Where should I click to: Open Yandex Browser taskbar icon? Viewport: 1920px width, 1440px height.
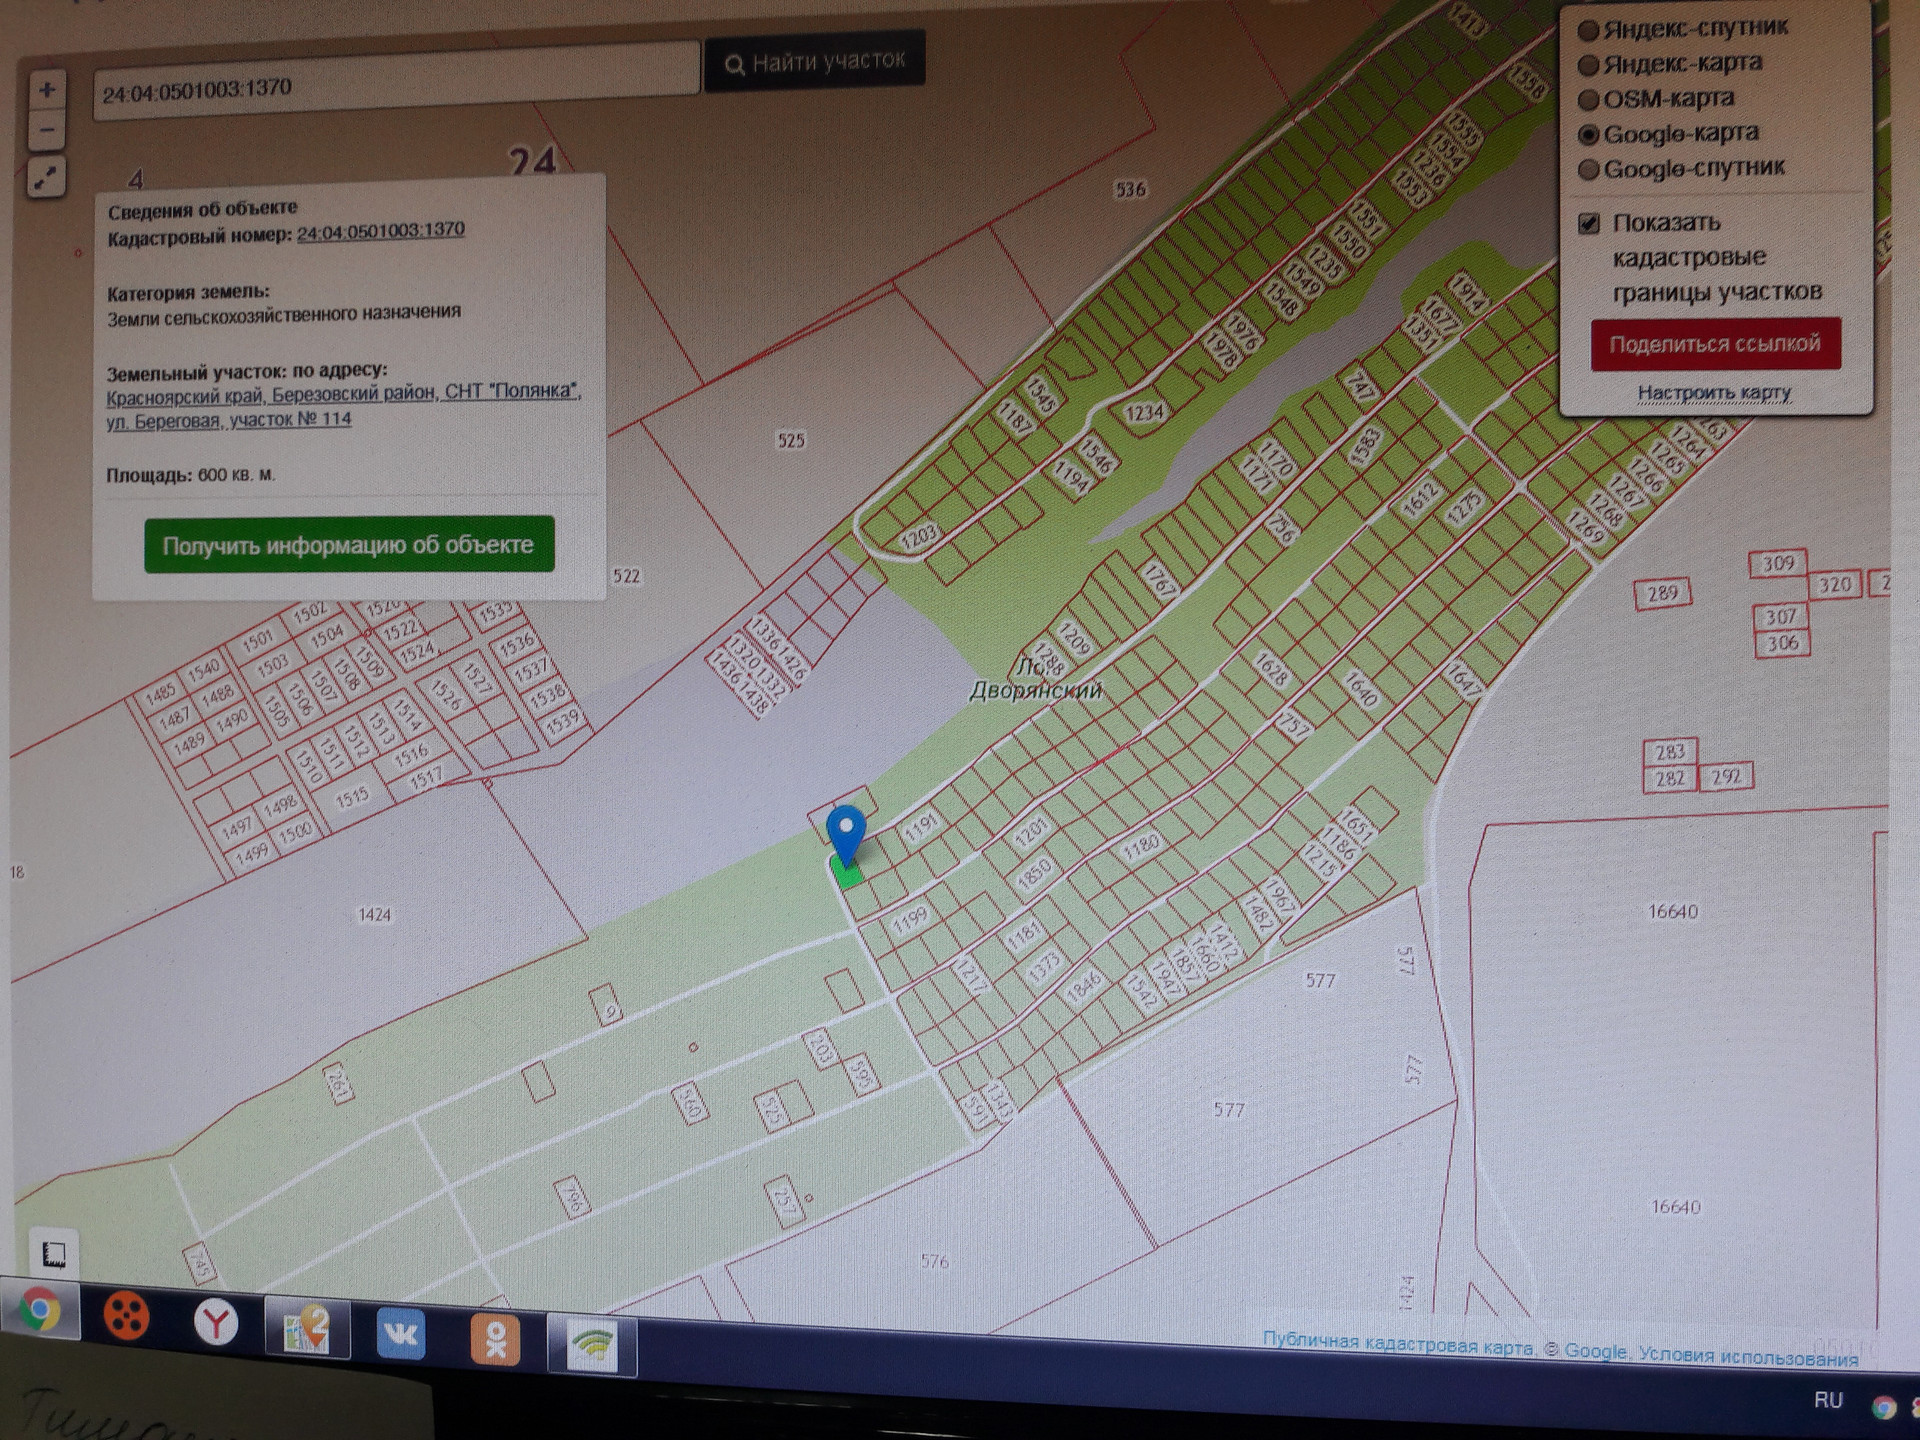[x=215, y=1323]
